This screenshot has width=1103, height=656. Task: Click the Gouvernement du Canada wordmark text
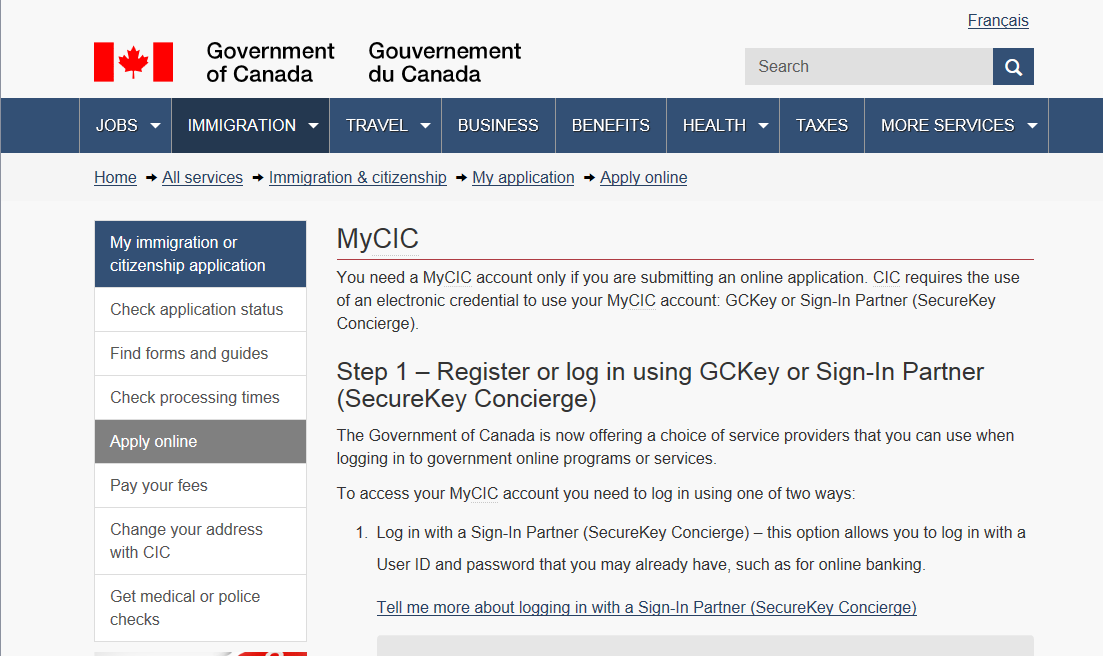click(445, 63)
